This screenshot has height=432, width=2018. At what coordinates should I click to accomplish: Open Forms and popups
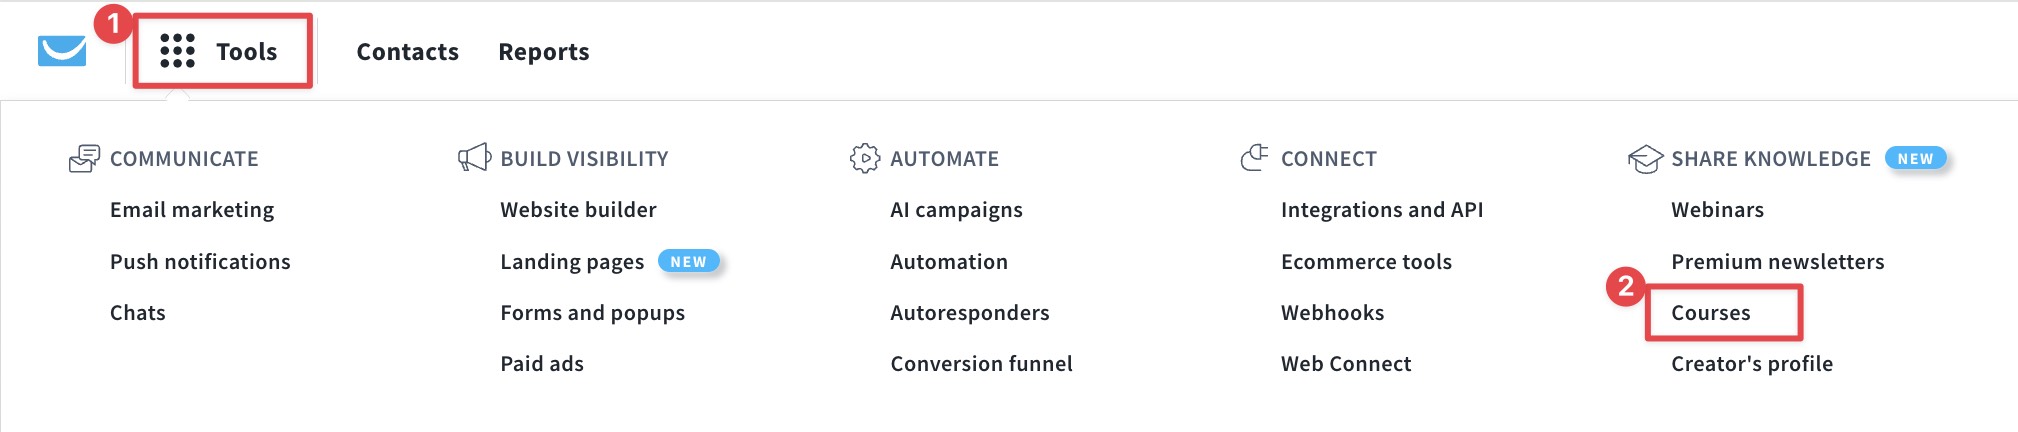(x=593, y=313)
